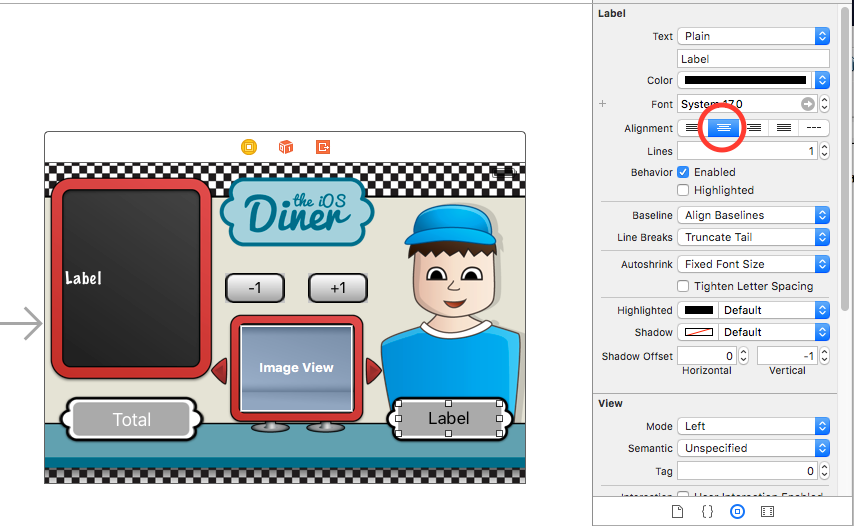
Task: Show the Object library
Action: point(737,511)
